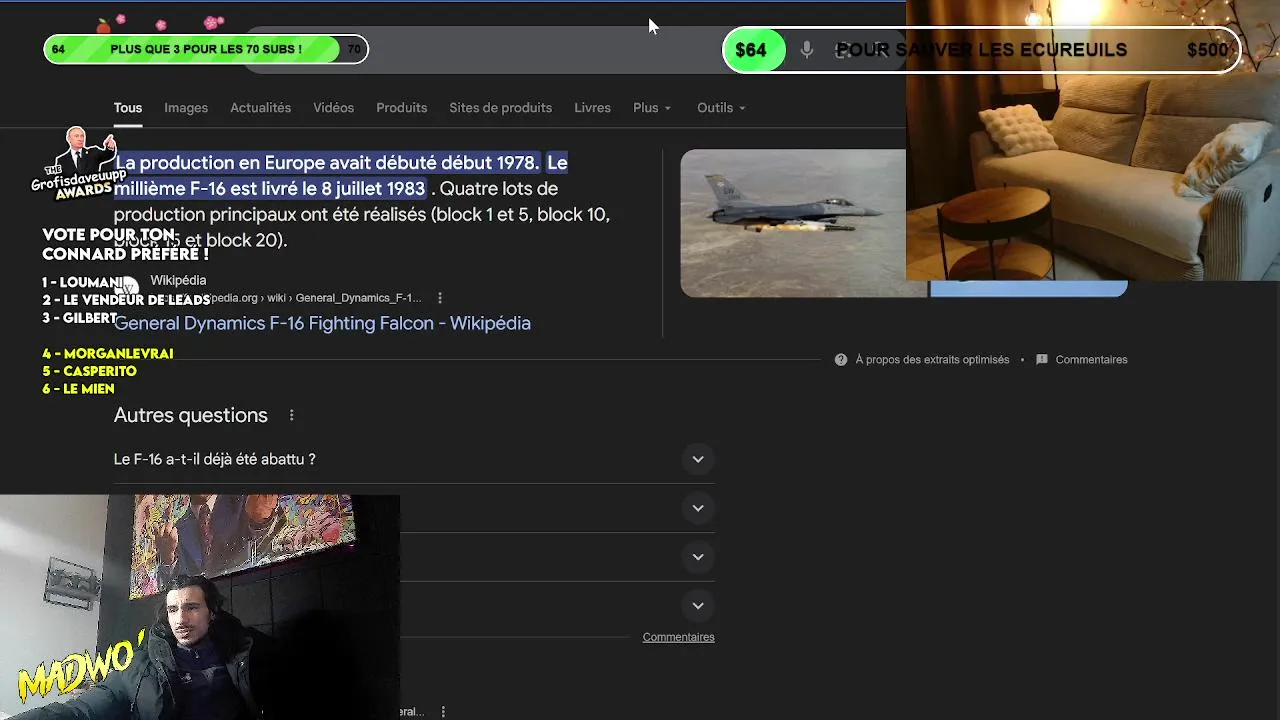Click Commentaires beside extraits optimisés

click(1091, 360)
